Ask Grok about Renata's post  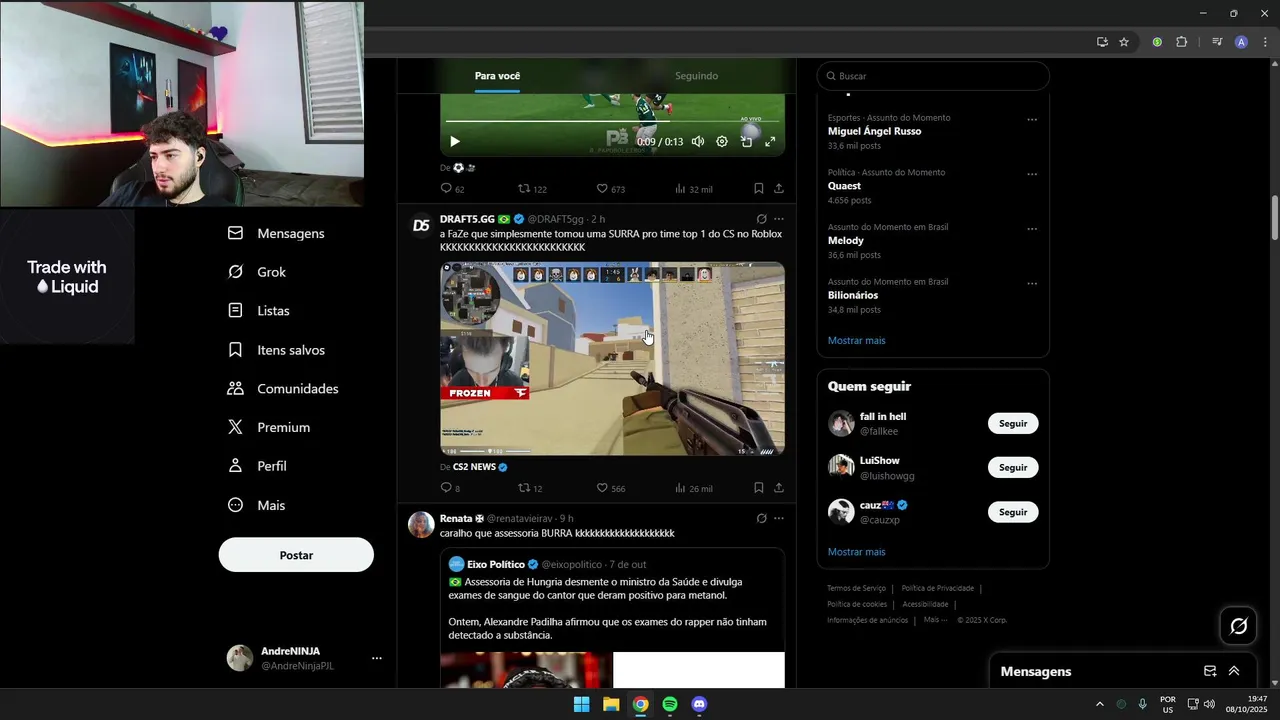click(761, 519)
